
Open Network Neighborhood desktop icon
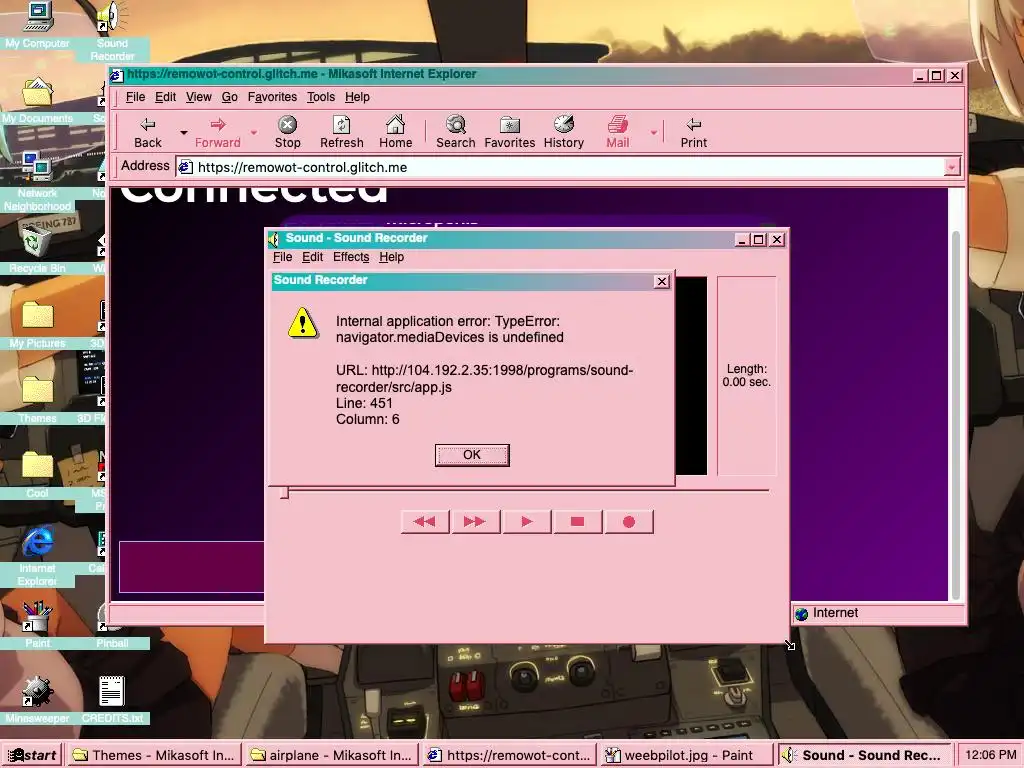point(37,182)
